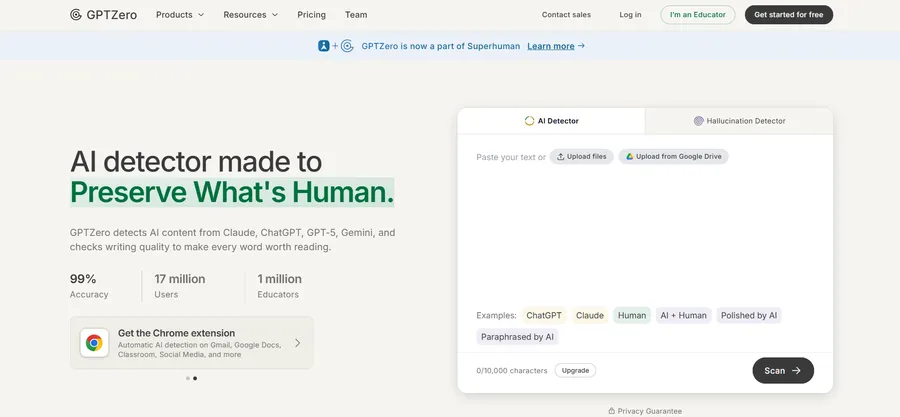Screen dimensions: 900x417
Task: Switch to the Hallucination Detector tab
Action: click(x=739, y=121)
